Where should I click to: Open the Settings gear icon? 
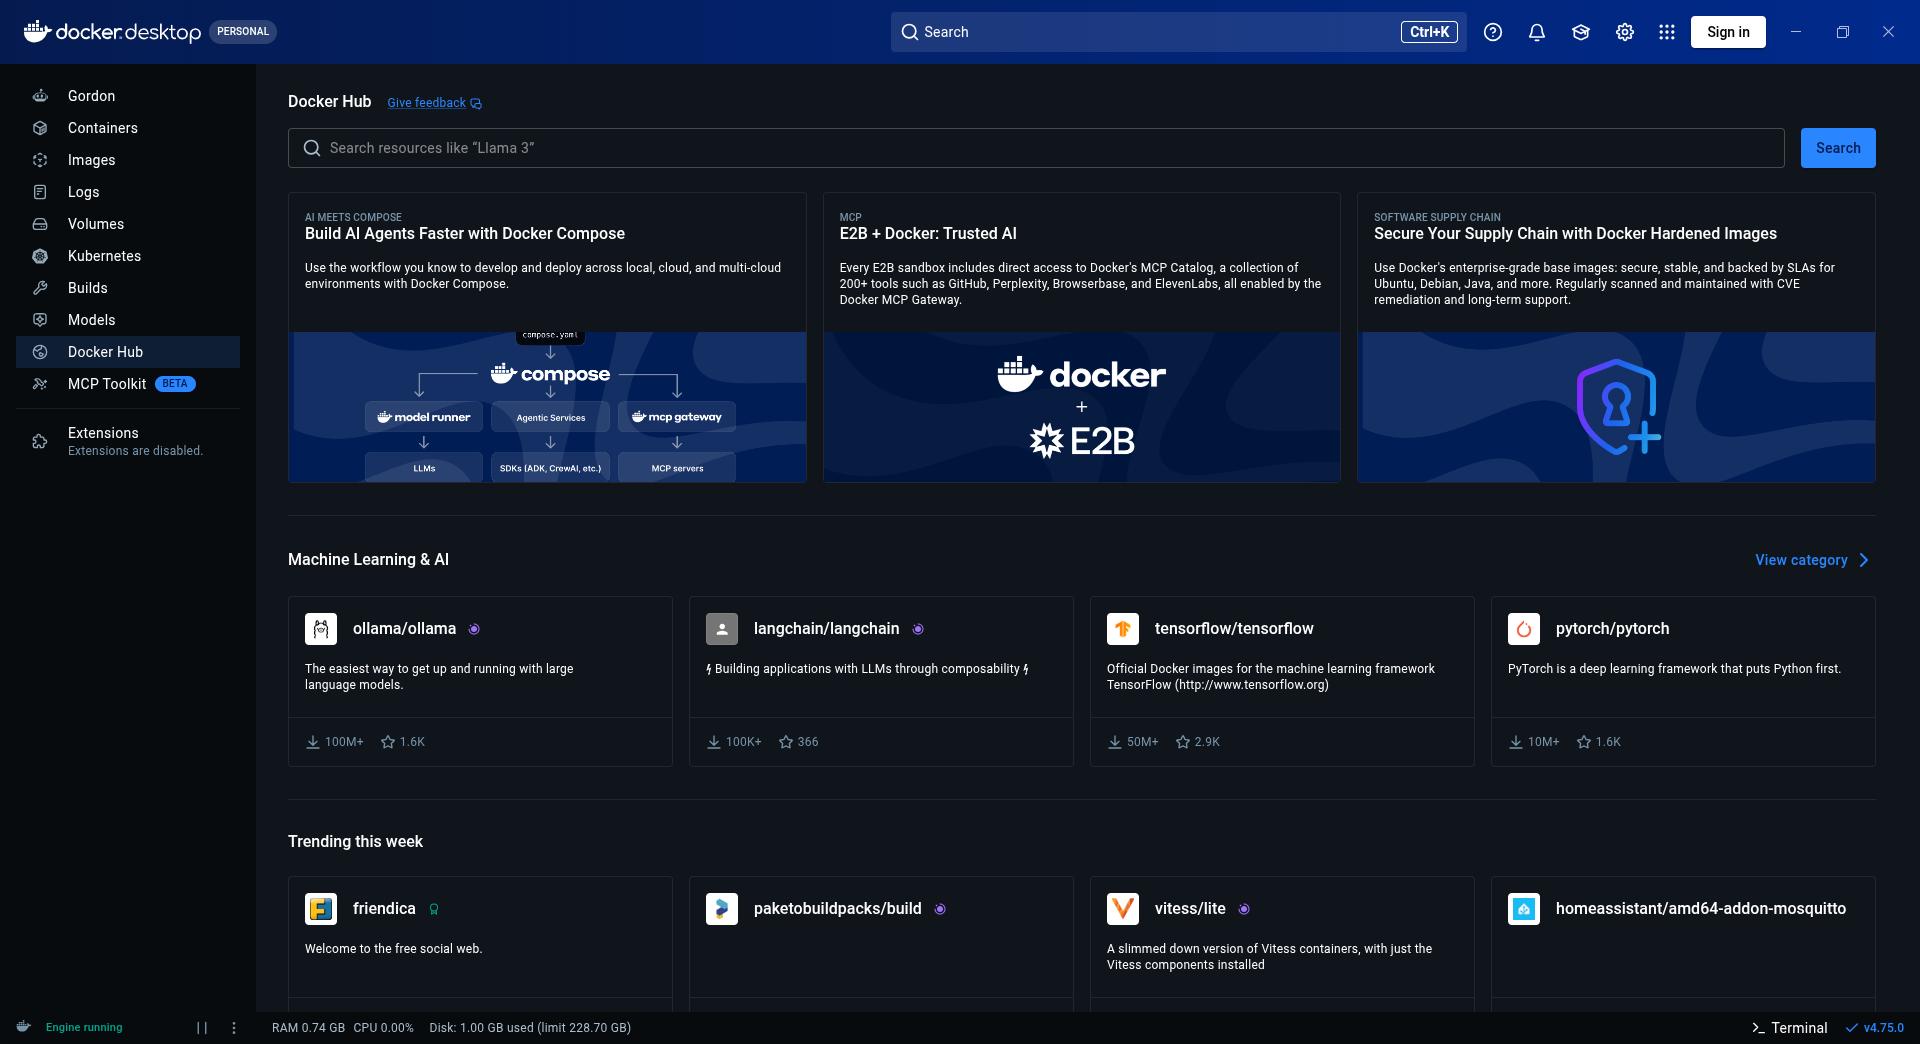pyautogui.click(x=1625, y=32)
